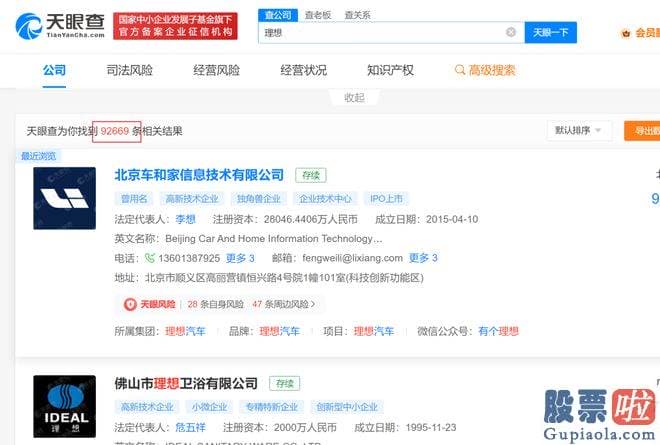Open the IDEAL 理想 company logo thumbnail
The height and width of the screenshot is (445, 660).
pos(64,407)
